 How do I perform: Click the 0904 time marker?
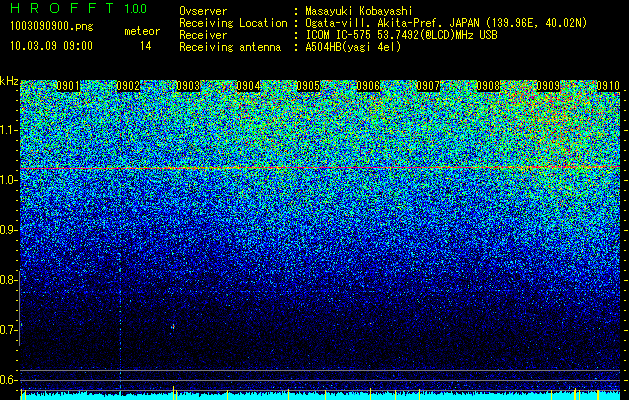click(248, 86)
